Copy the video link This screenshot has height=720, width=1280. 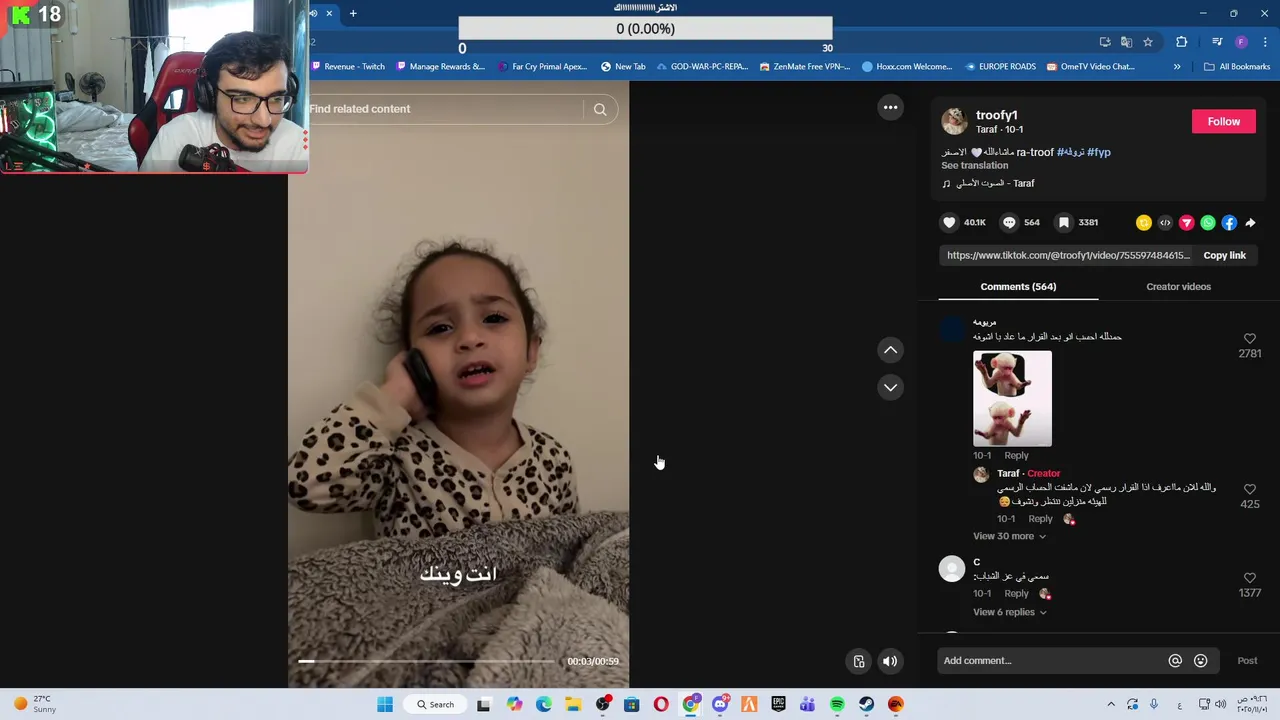(1224, 255)
